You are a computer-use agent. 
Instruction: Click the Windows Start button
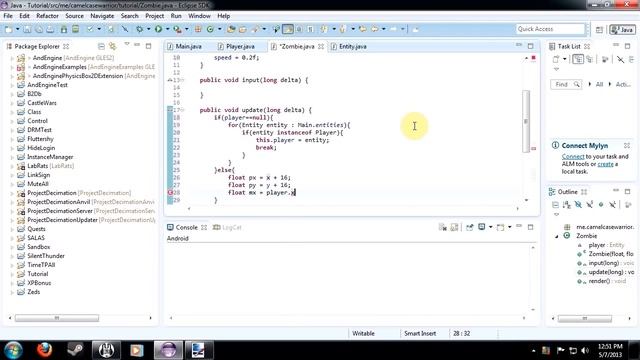(x=13, y=350)
